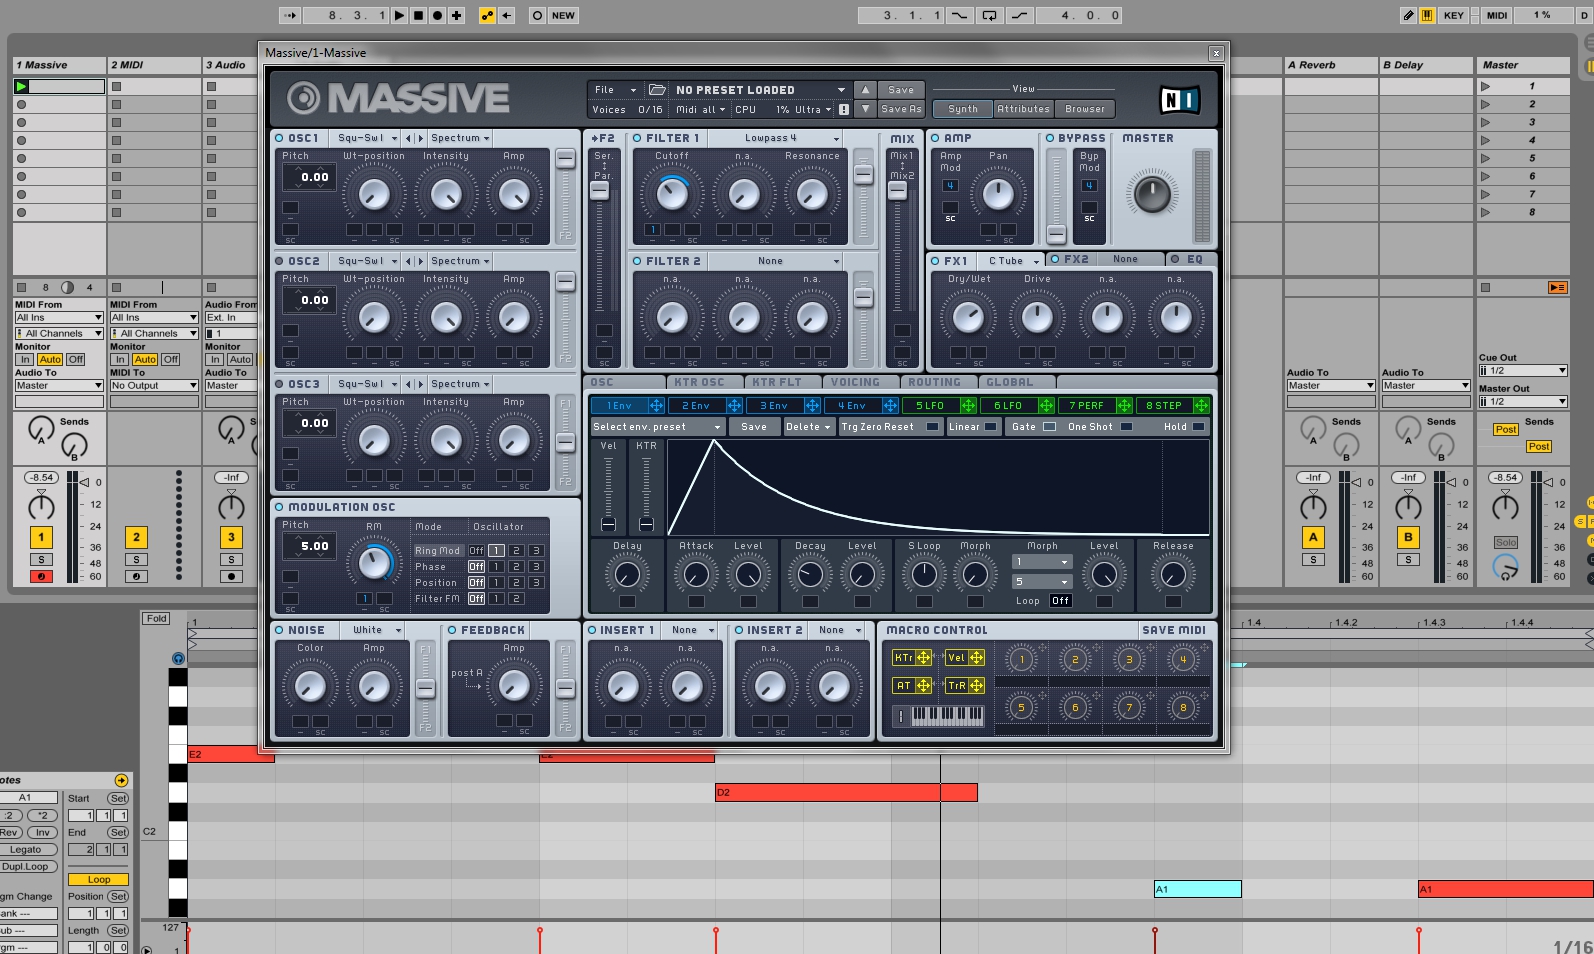Image resolution: width=1594 pixels, height=954 pixels.
Task: Select the 2 Env modulation page
Action: 696,405
